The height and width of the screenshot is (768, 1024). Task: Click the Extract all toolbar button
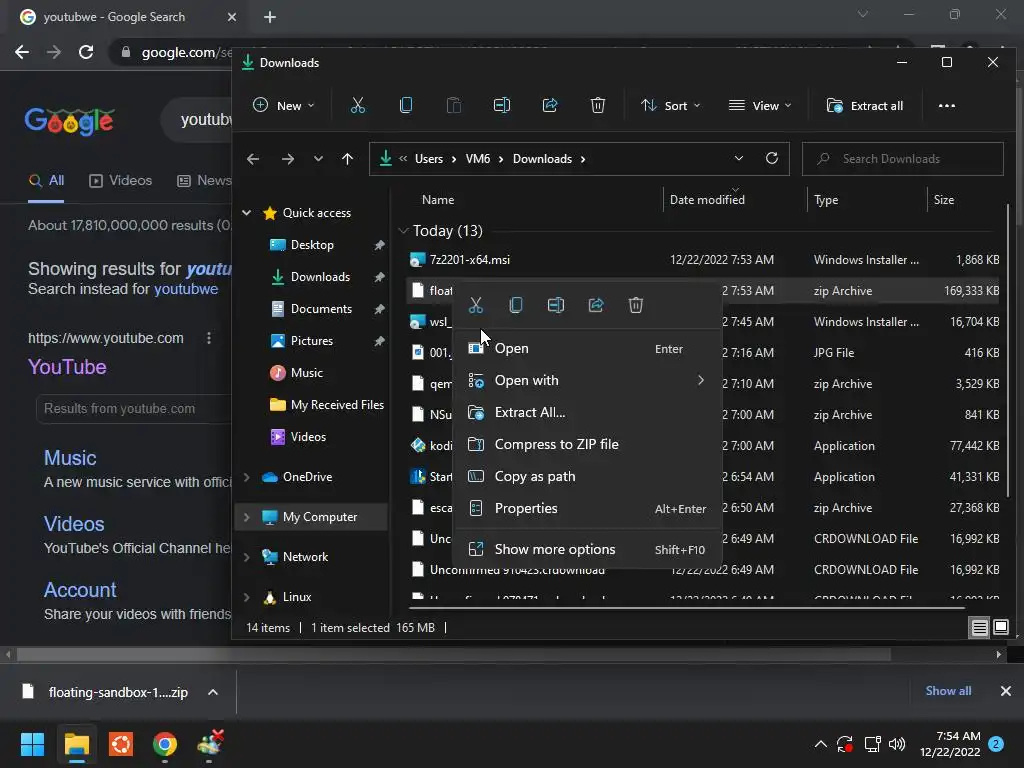865,106
